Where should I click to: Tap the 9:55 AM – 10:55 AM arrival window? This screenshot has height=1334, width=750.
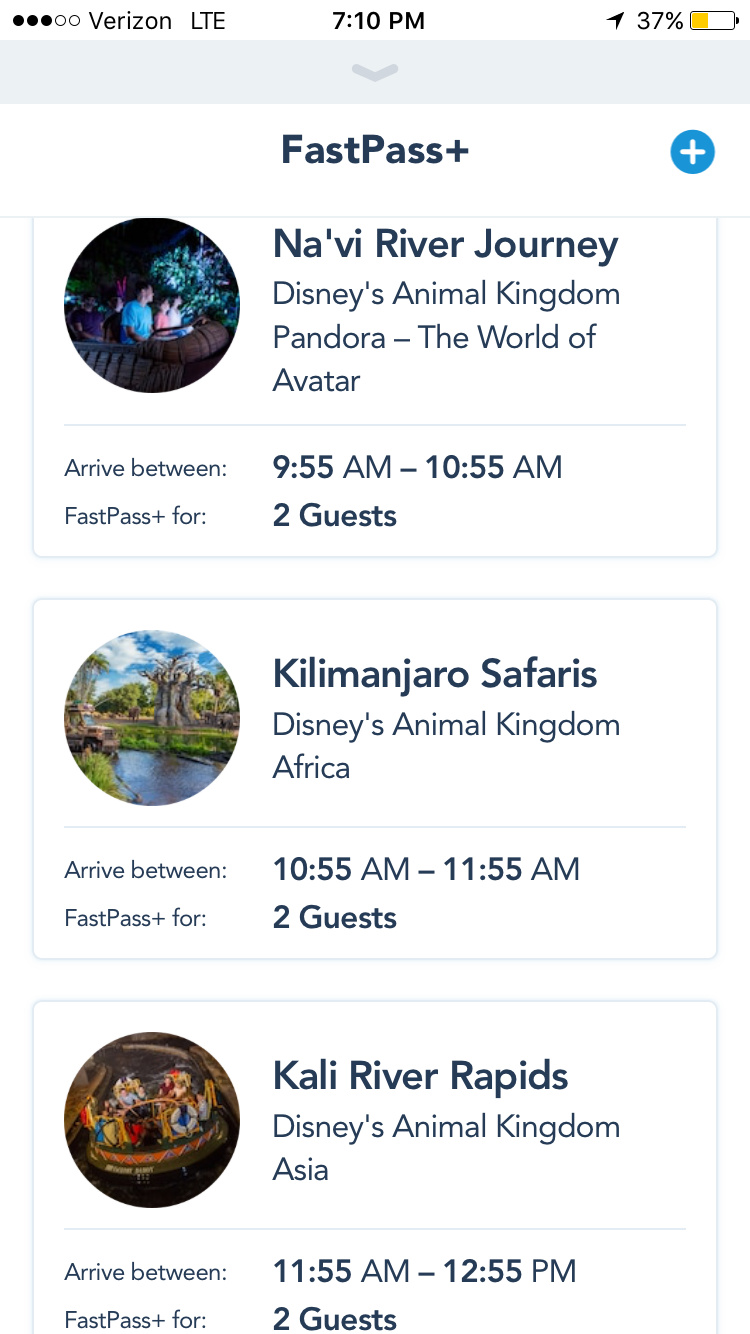pyautogui.click(x=417, y=467)
